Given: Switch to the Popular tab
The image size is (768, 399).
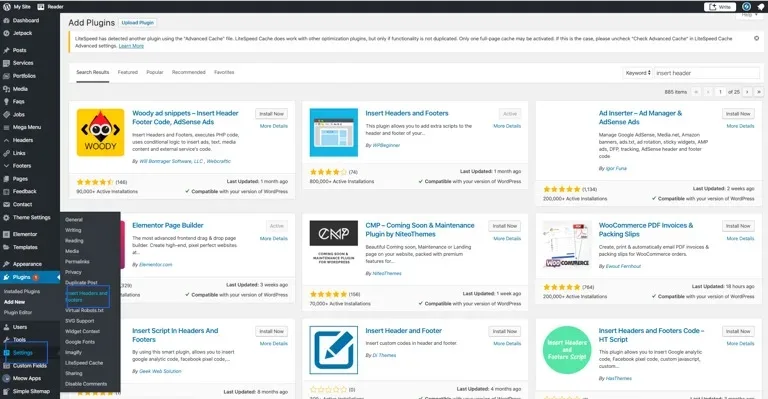Looking at the screenshot, I should point(155,72).
